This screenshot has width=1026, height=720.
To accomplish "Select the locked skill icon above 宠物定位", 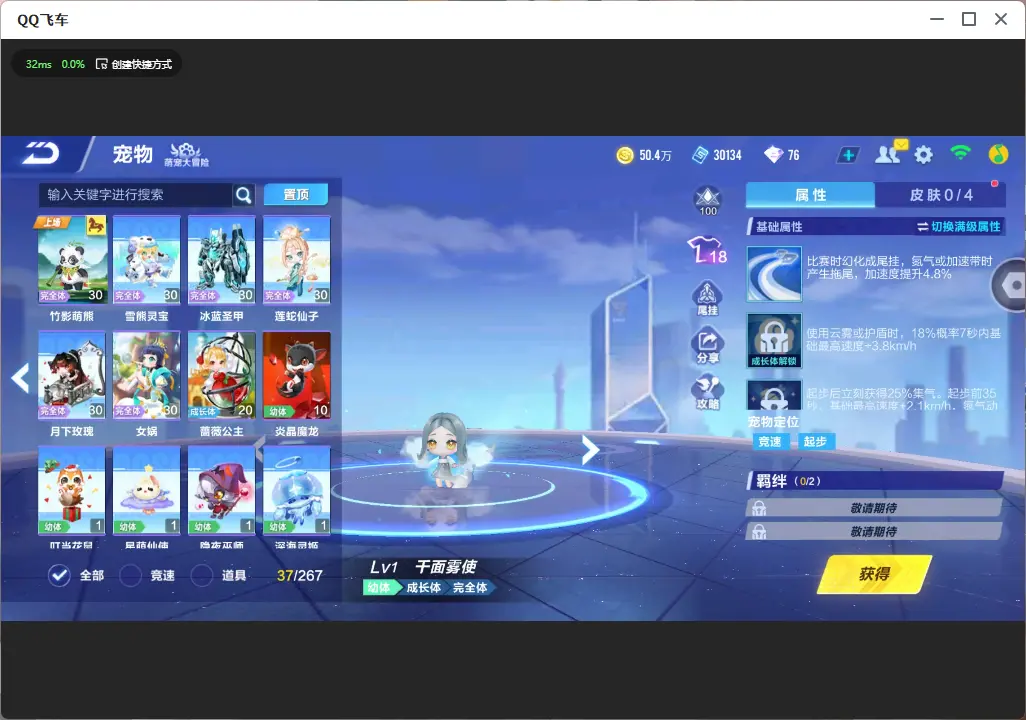I will point(774,395).
